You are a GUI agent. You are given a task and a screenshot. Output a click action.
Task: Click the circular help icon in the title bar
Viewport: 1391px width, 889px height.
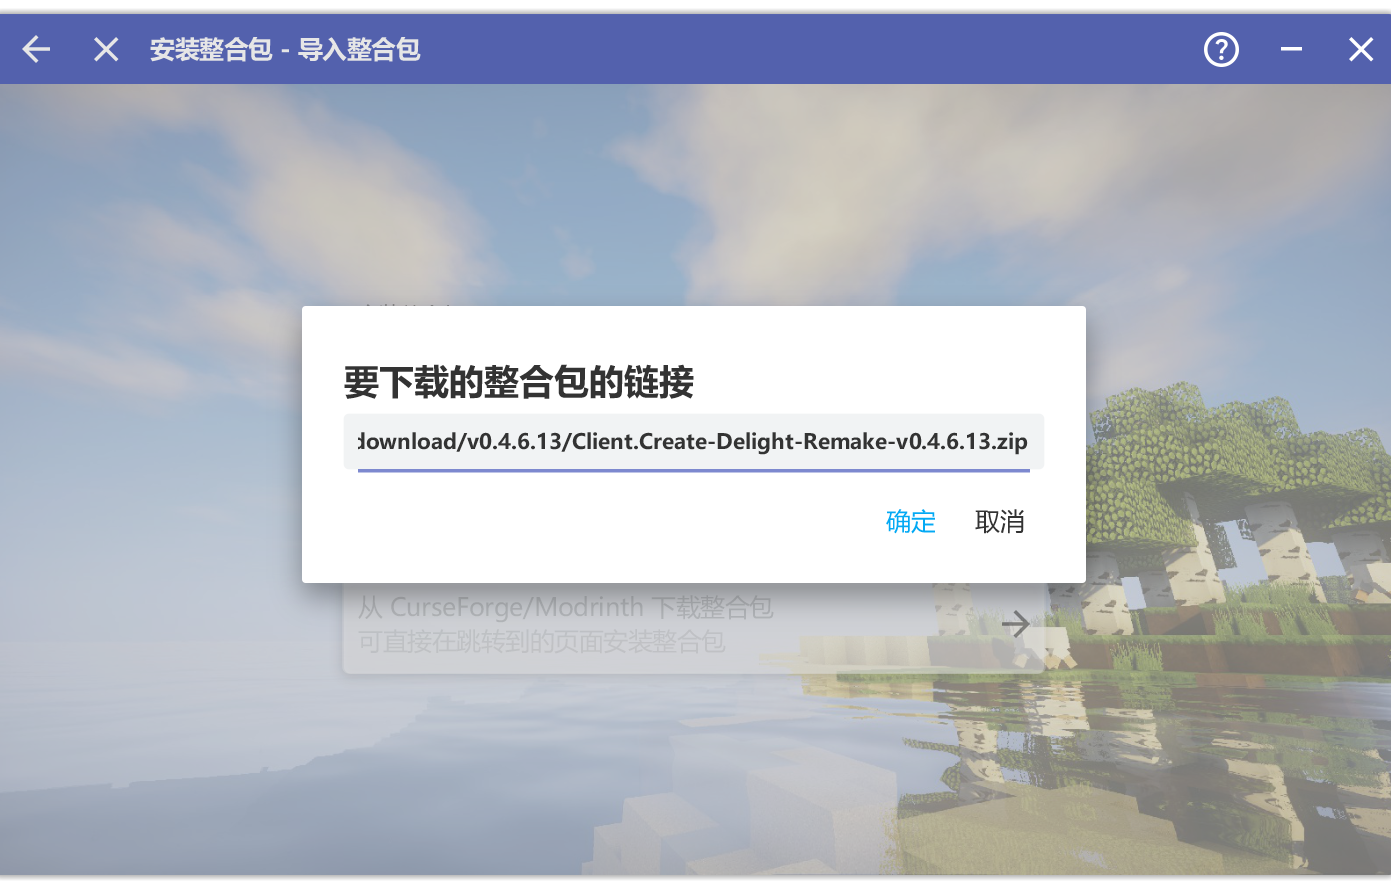tap(1220, 48)
